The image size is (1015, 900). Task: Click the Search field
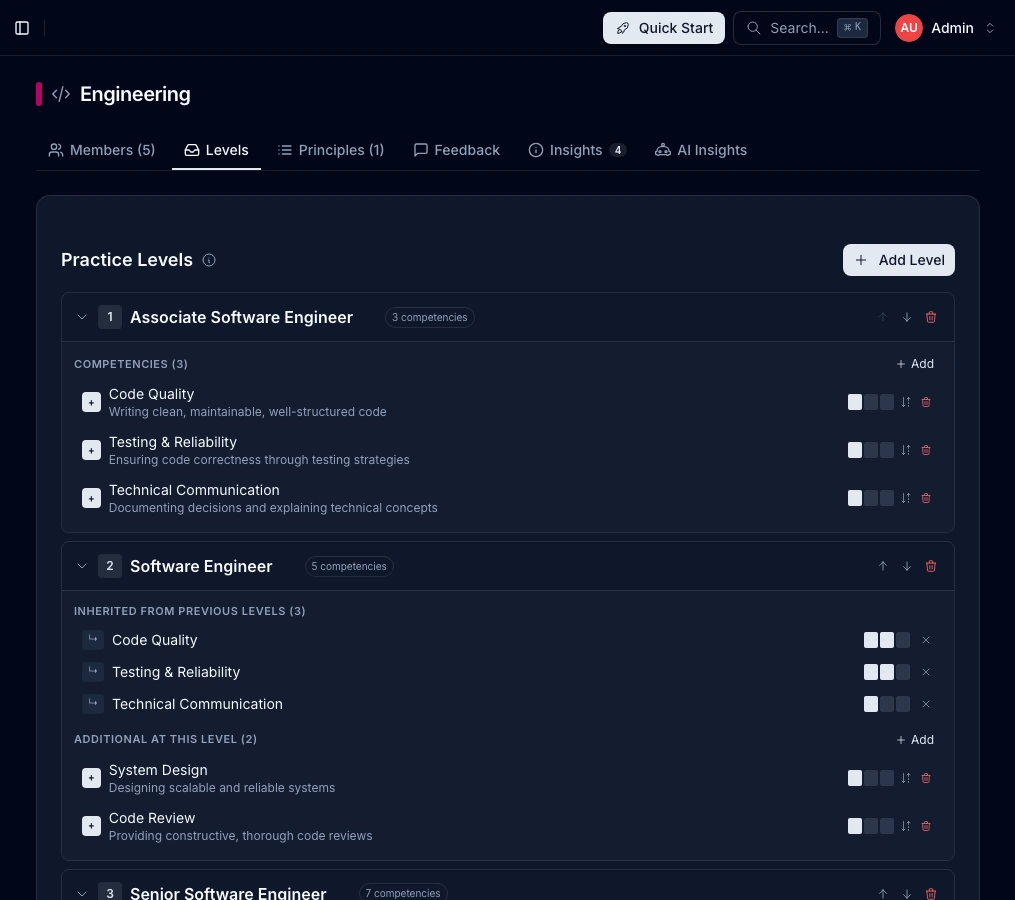(x=807, y=28)
